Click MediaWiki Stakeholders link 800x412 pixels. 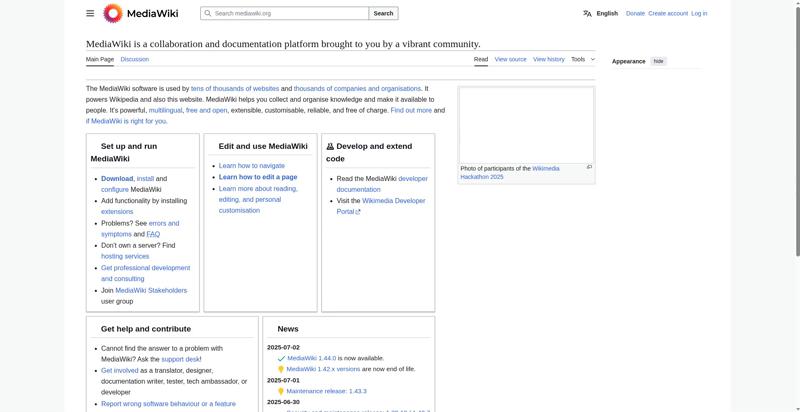coord(151,291)
